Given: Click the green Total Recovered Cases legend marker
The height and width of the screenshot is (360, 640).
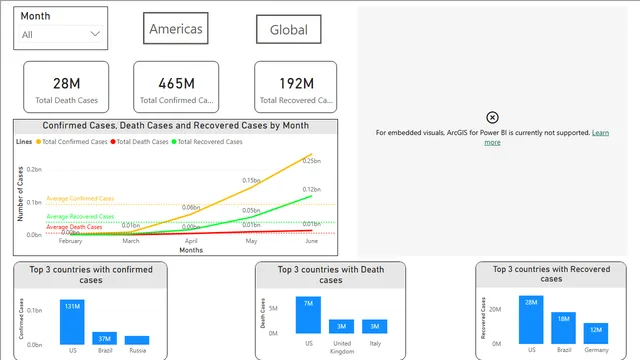Looking at the screenshot, I should click(174, 142).
